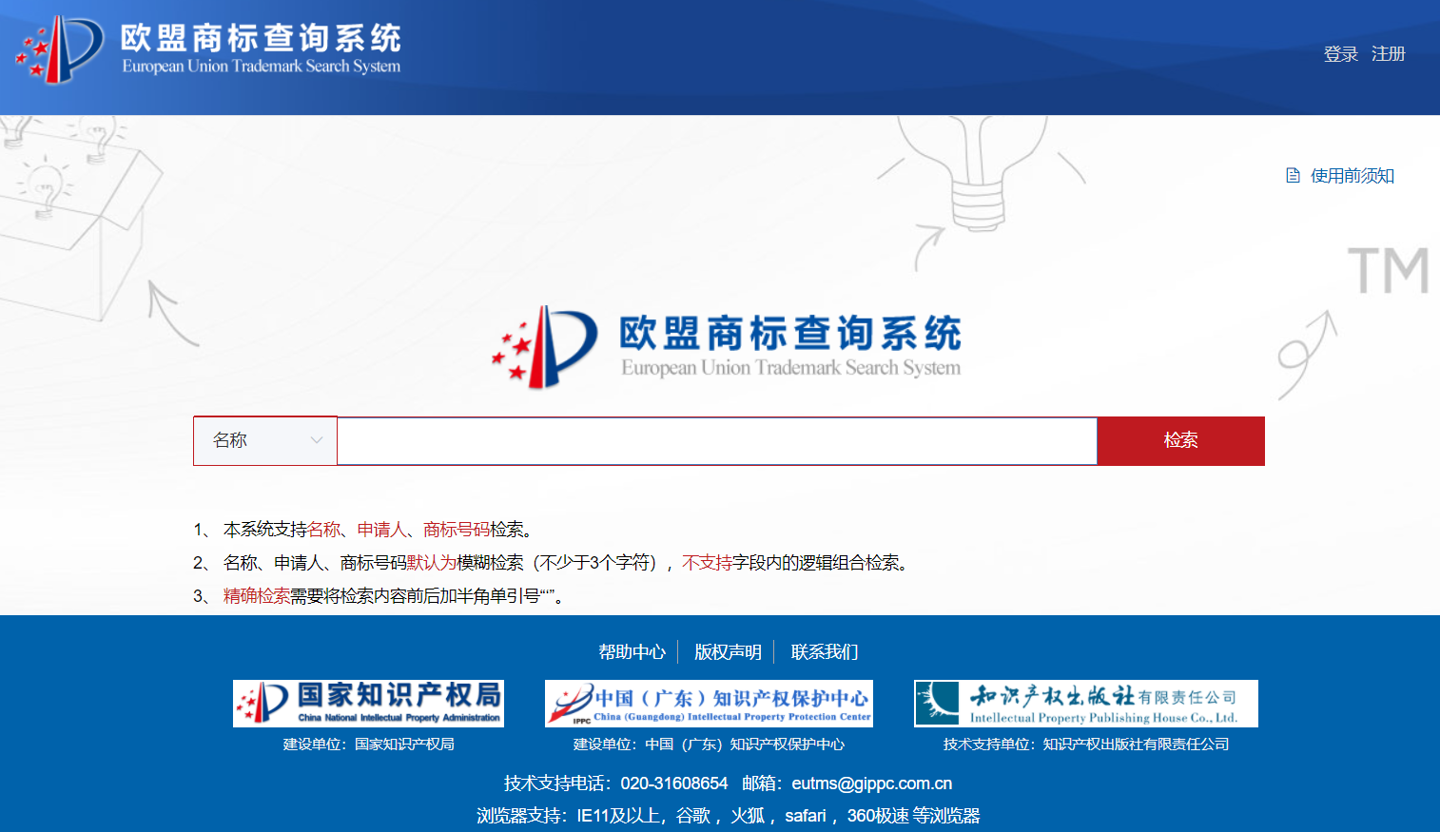Click the eutms@gippc.com.cn email address
1440x832 pixels.
point(869,783)
